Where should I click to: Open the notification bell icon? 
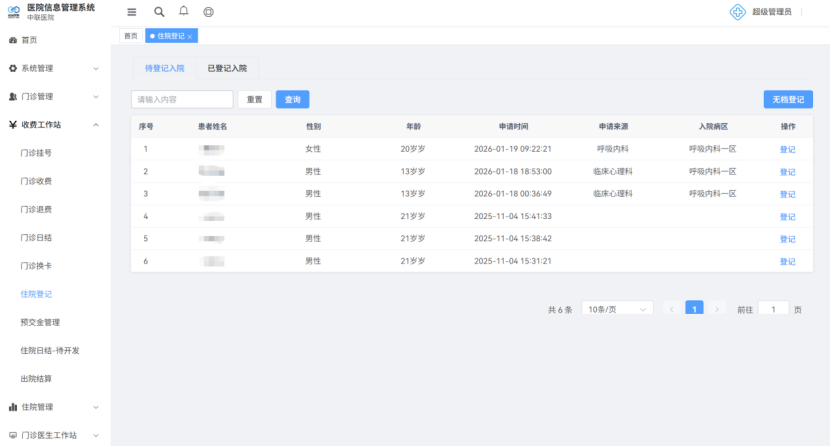coord(183,12)
